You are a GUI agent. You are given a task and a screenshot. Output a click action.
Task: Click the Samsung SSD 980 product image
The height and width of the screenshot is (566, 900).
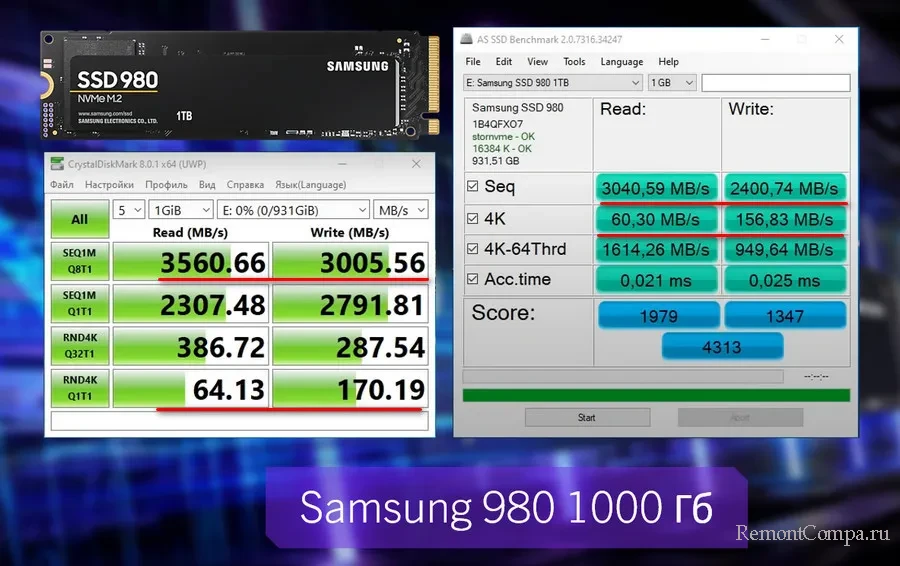click(x=240, y=85)
